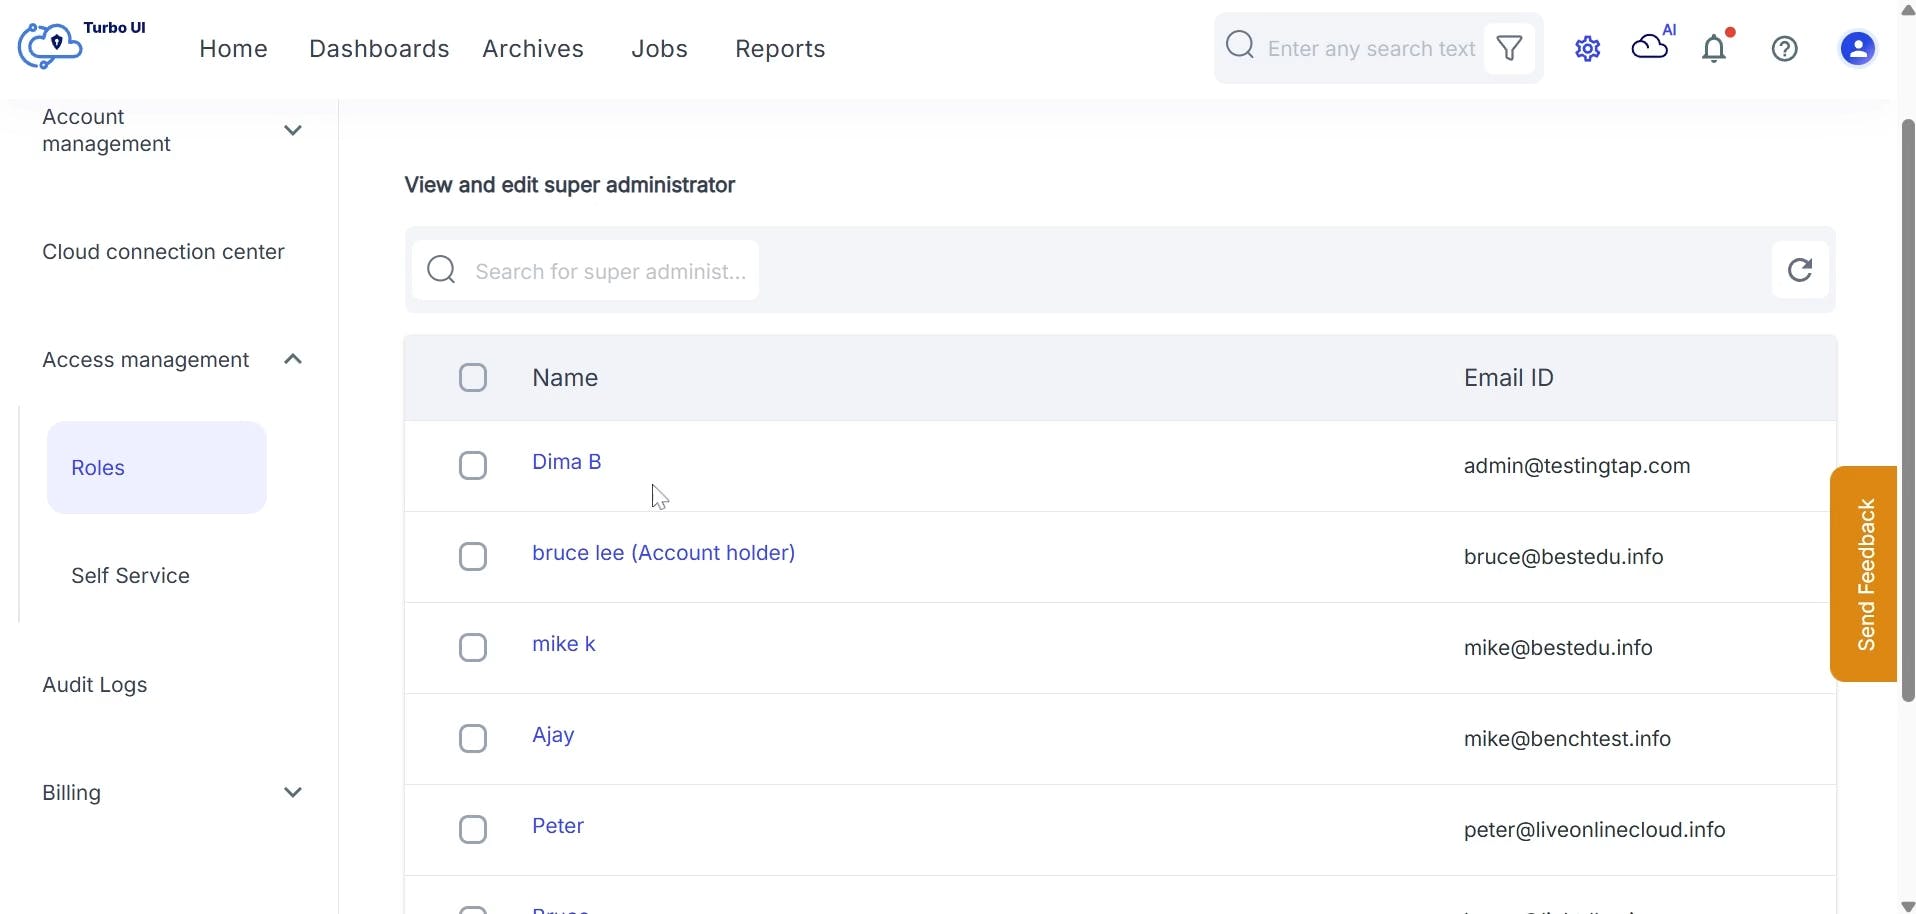Viewport: 1916px width, 914px height.
Task: Click email mike@bestedu.info
Action: tap(1558, 647)
